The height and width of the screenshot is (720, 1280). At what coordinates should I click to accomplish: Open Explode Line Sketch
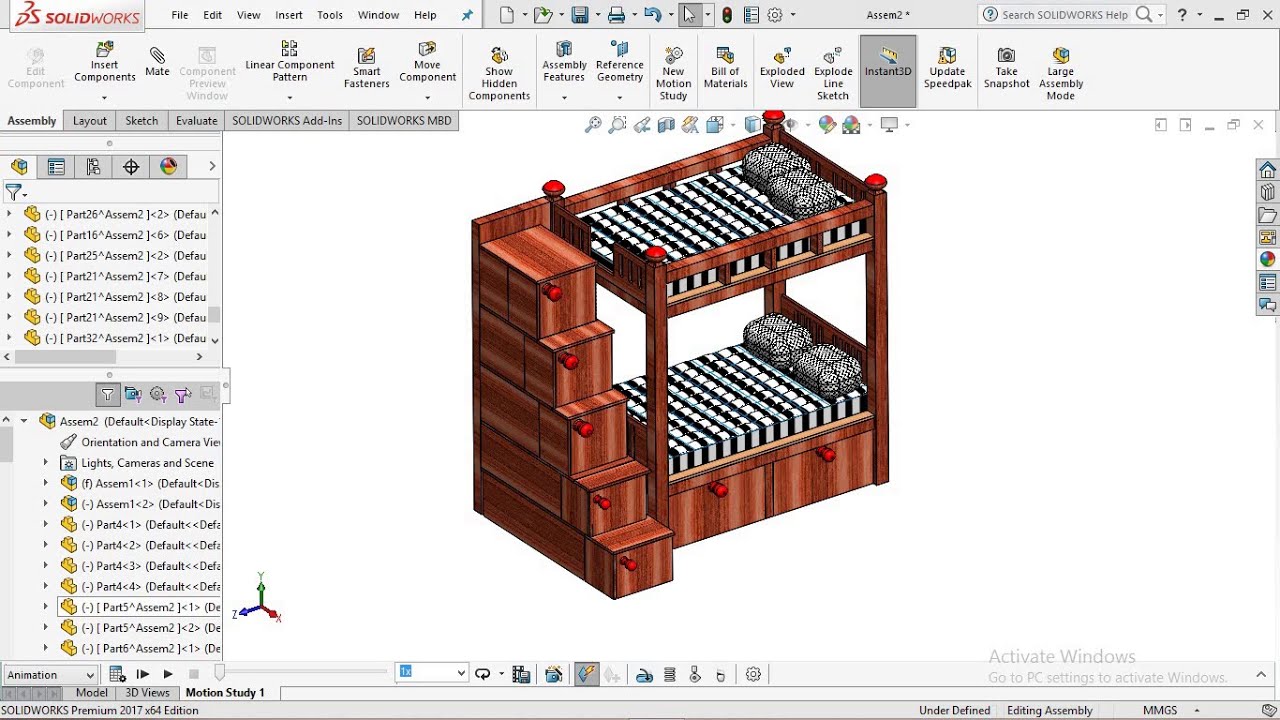833,73
